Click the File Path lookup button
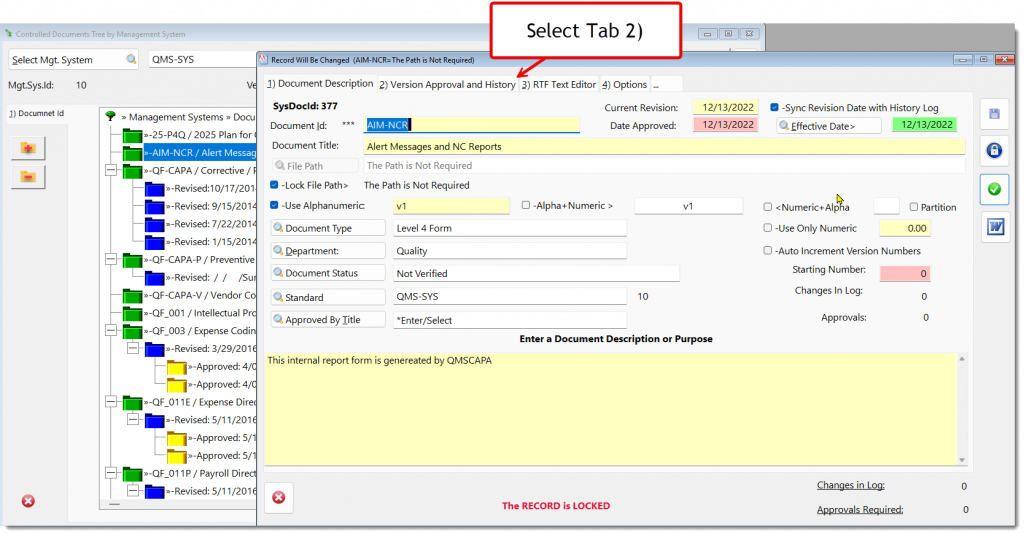Screen dimensions: 1024x535 click(x=315, y=166)
